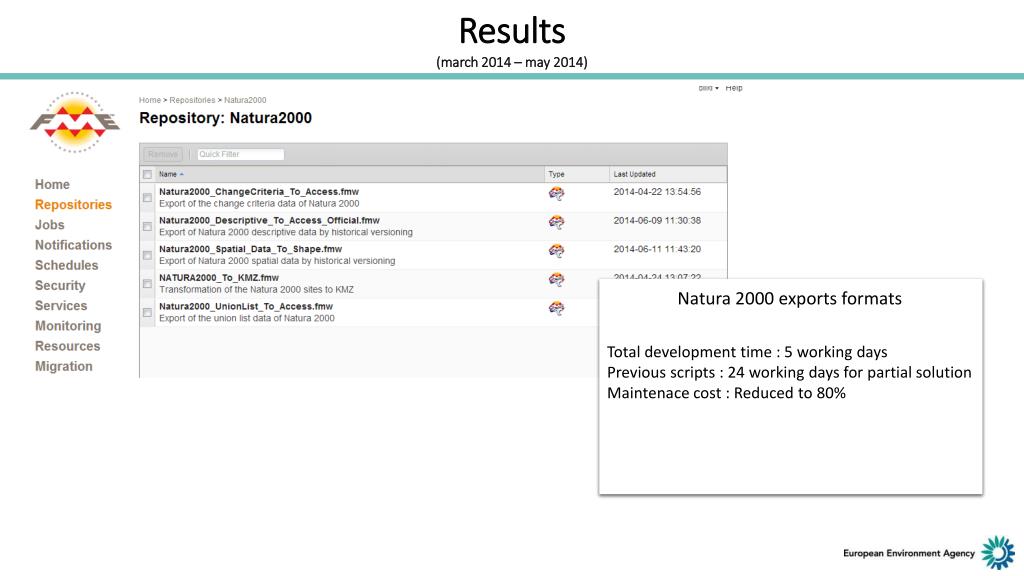This screenshot has width=1024, height=576.
Task: Click the date 2014-06-09 11:30:38
Action: coord(657,221)
